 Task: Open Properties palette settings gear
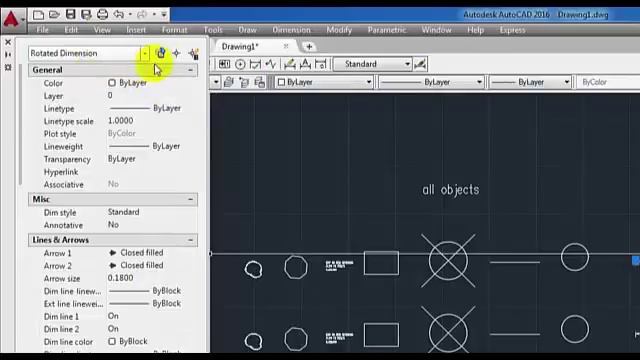[8, 67]
